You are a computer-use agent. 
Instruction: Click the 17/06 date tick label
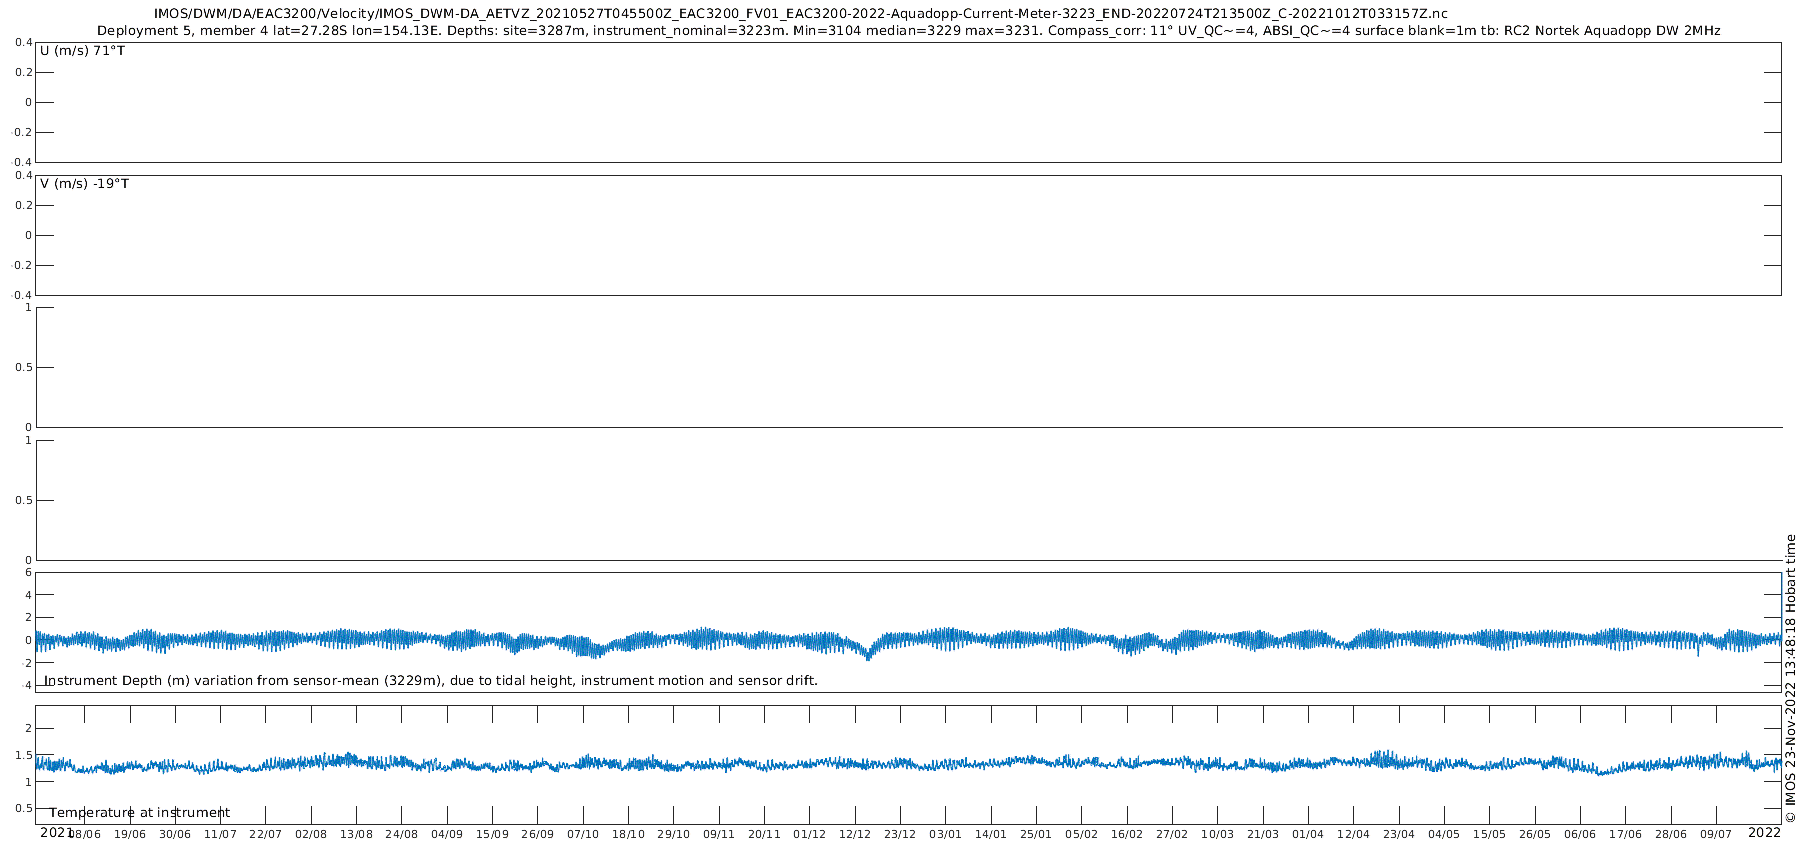1625,834
